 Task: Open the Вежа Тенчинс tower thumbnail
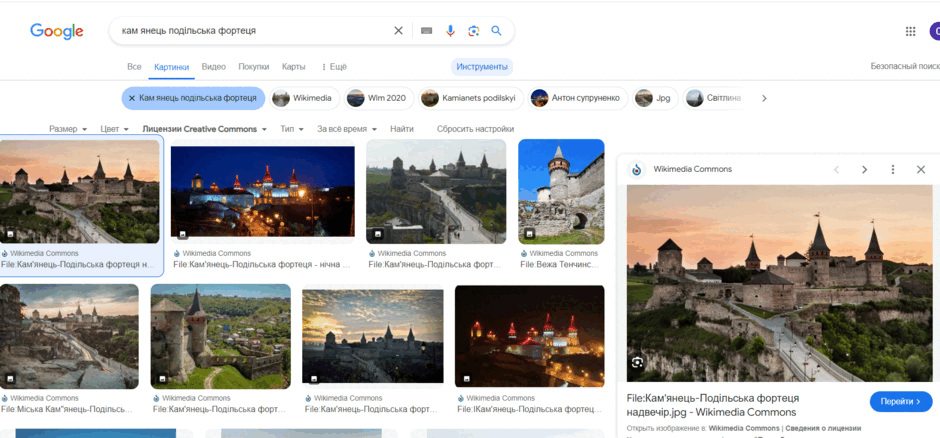(561, 192)
